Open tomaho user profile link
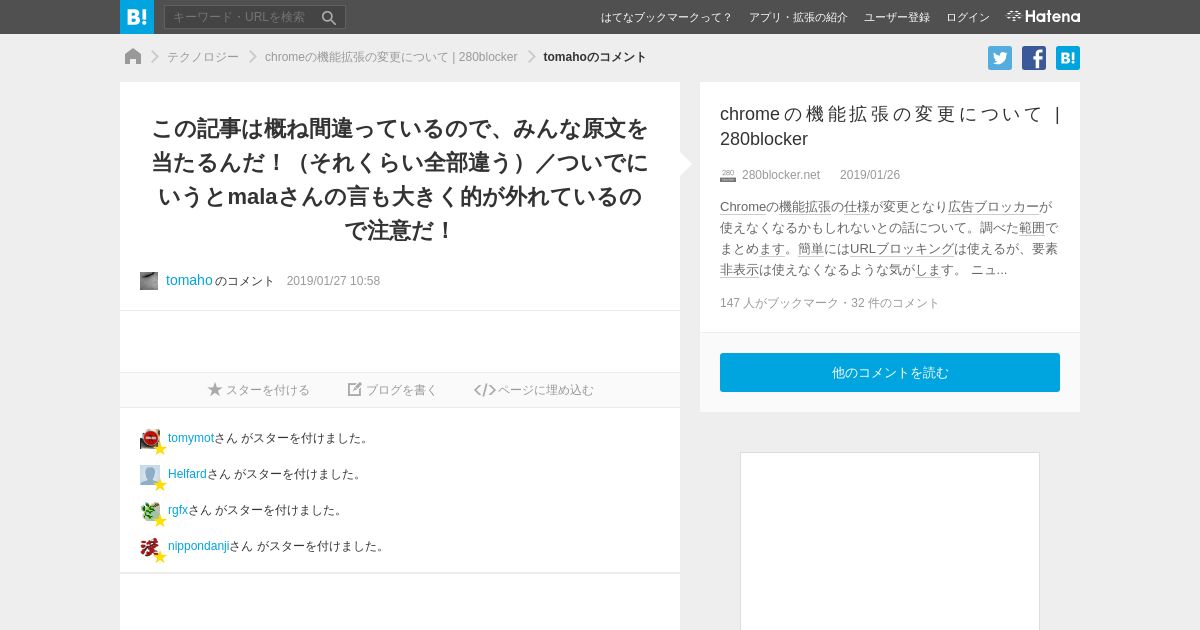The height and width of the screenshot is (630, 1200). click(x=189, y=280)
